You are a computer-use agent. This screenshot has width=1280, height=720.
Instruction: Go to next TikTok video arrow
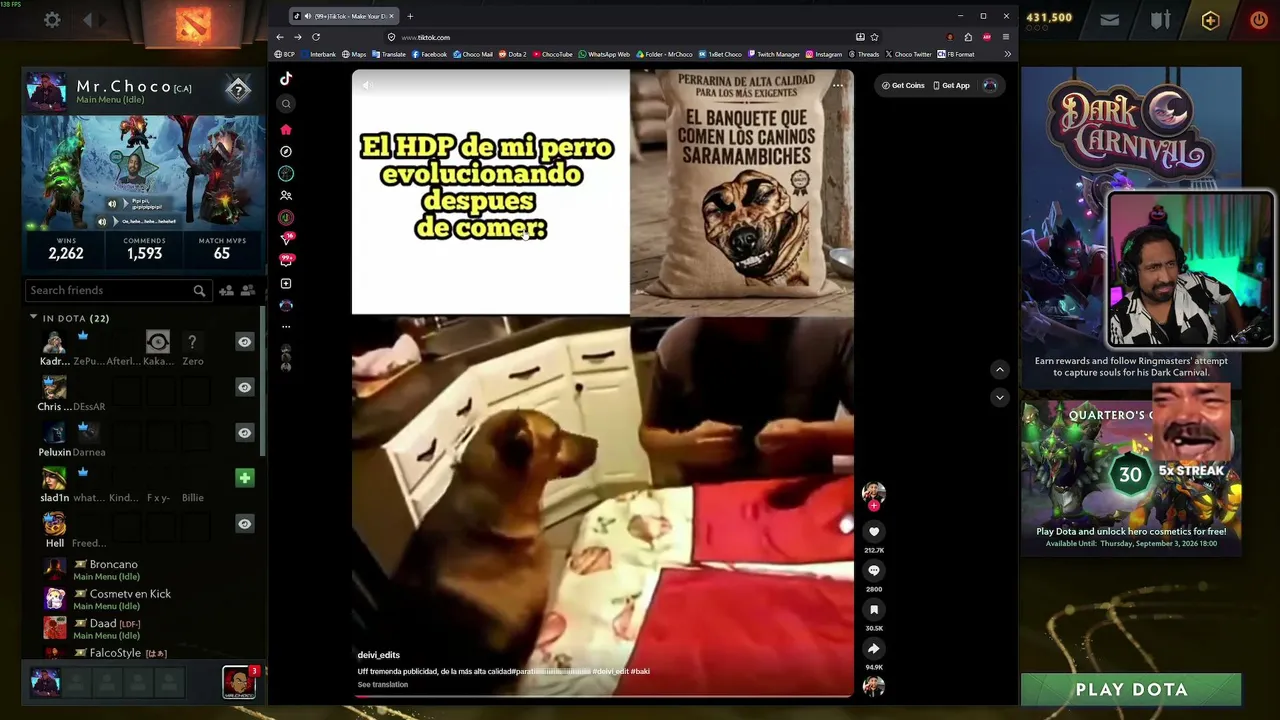999,397
